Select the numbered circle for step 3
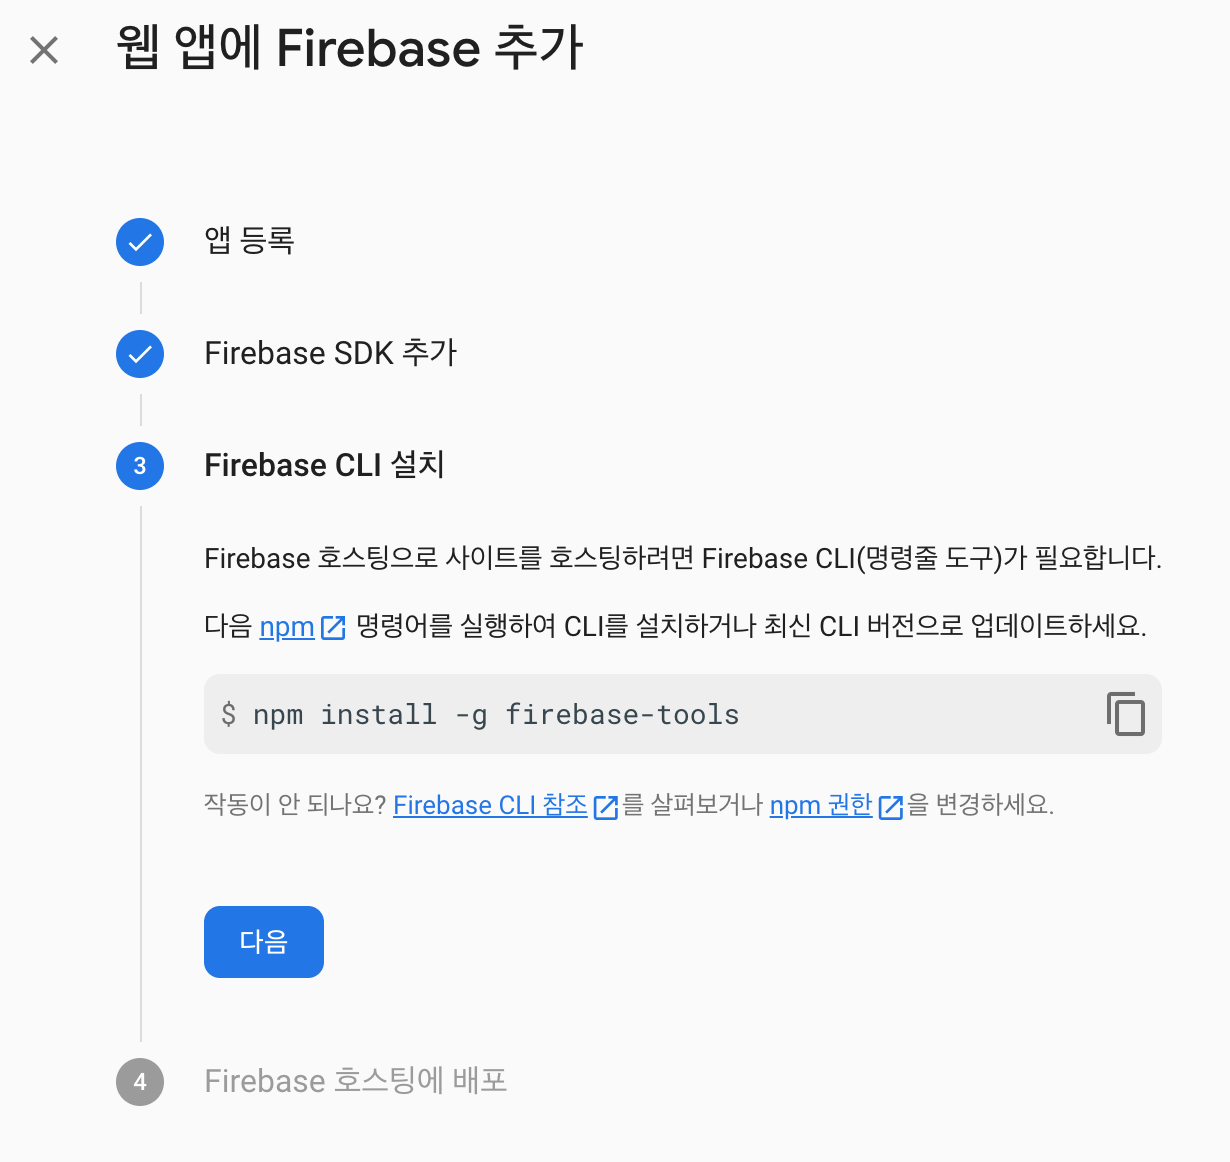 [x=139, y=466]
